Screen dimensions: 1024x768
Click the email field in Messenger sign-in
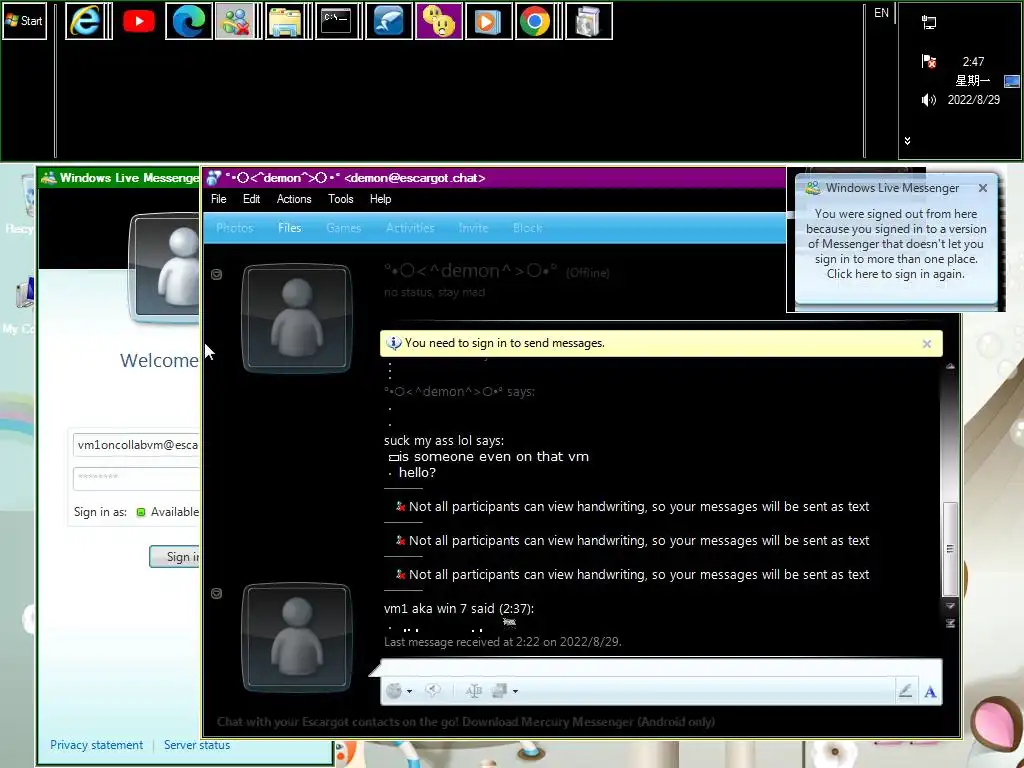pos(136,445)
